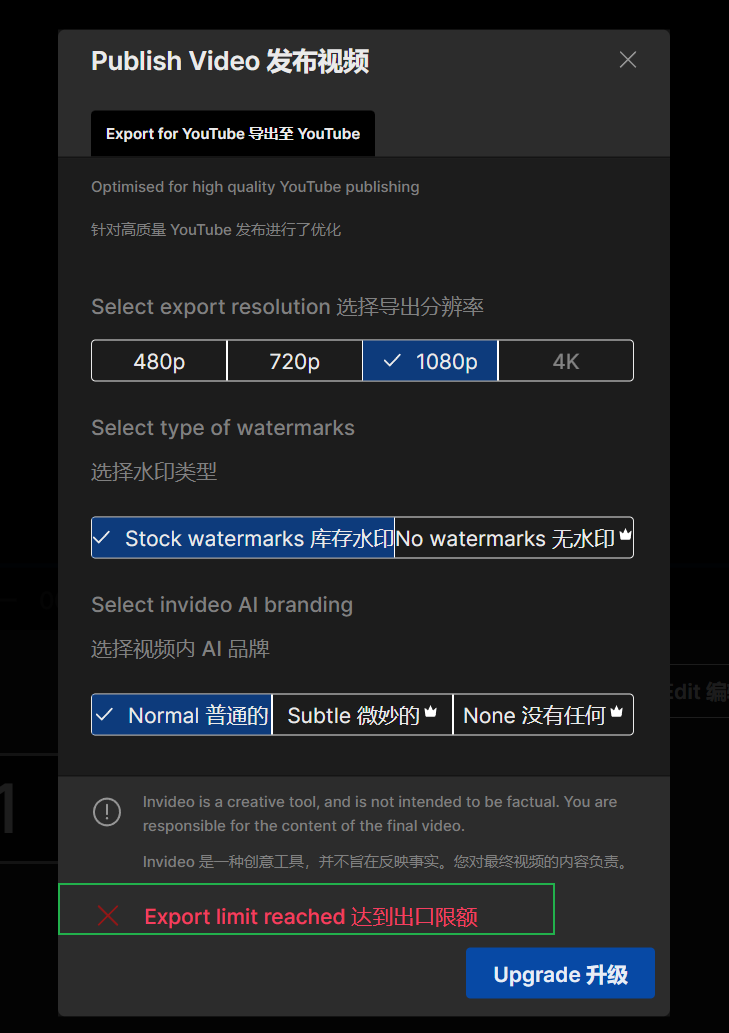Viewport: 729px width, 1033px height.
Task: Click the 'Publish Video' dialog title
Action: pos(230,61)
